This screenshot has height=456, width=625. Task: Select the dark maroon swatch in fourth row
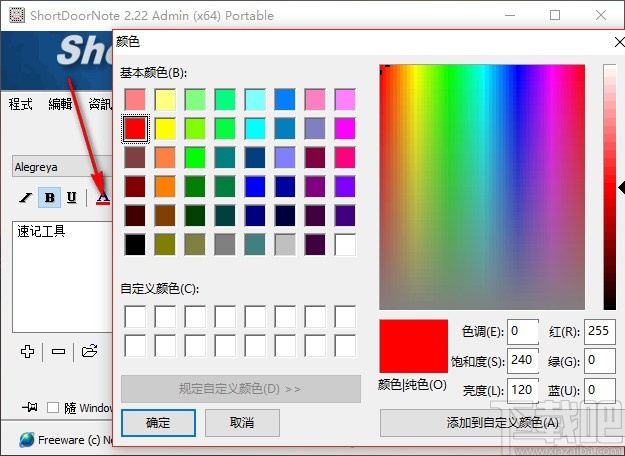[135, 187]
